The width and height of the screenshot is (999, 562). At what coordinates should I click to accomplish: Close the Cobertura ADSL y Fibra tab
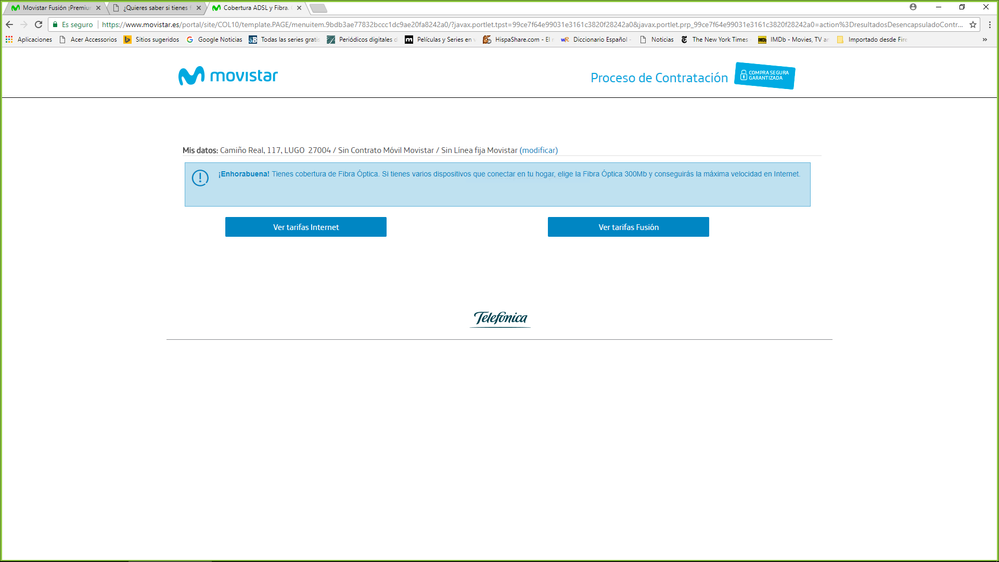click(x=299, y=8)
